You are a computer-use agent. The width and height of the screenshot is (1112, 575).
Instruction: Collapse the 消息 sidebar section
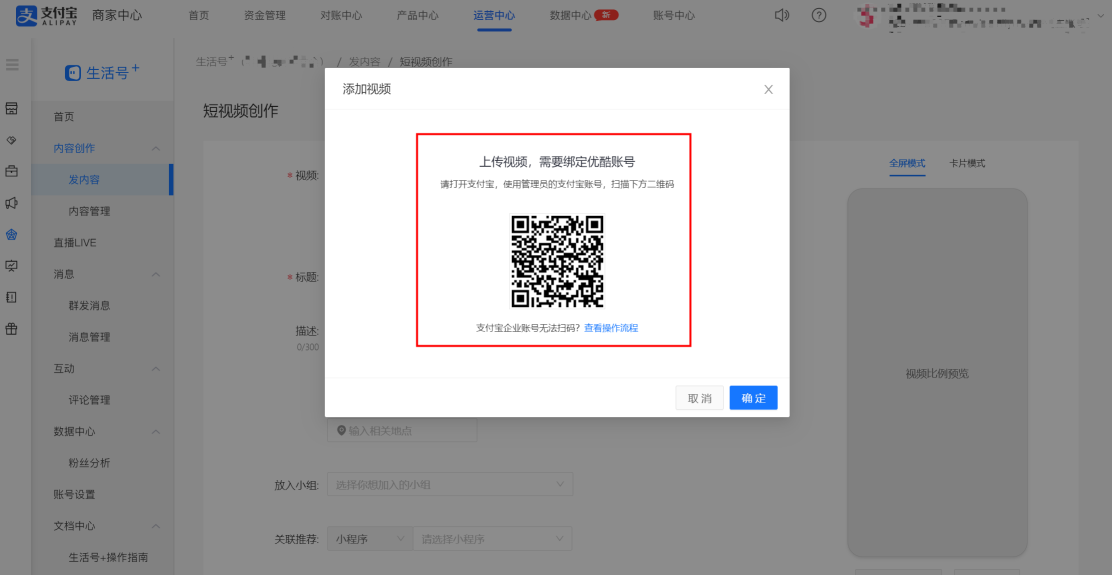tap(156, 274)
